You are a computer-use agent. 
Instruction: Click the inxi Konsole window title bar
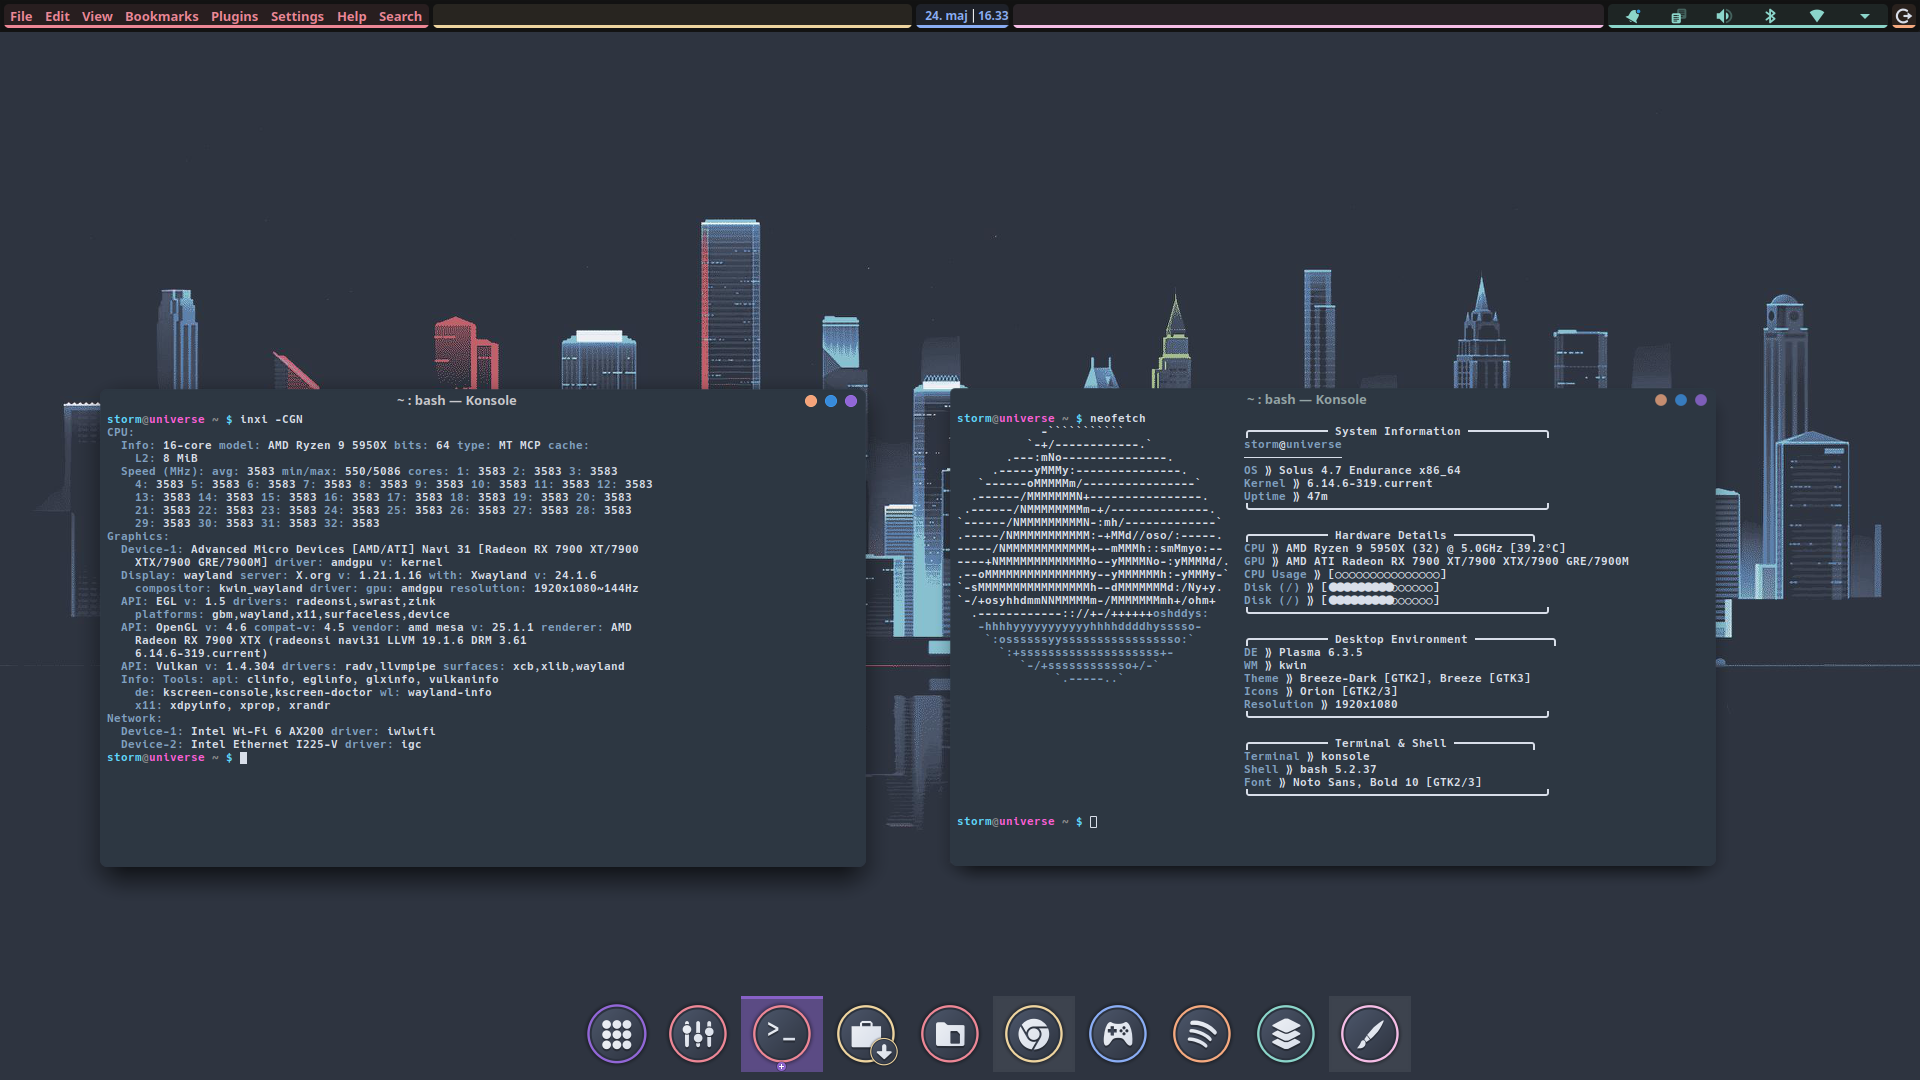pos(457,401)
